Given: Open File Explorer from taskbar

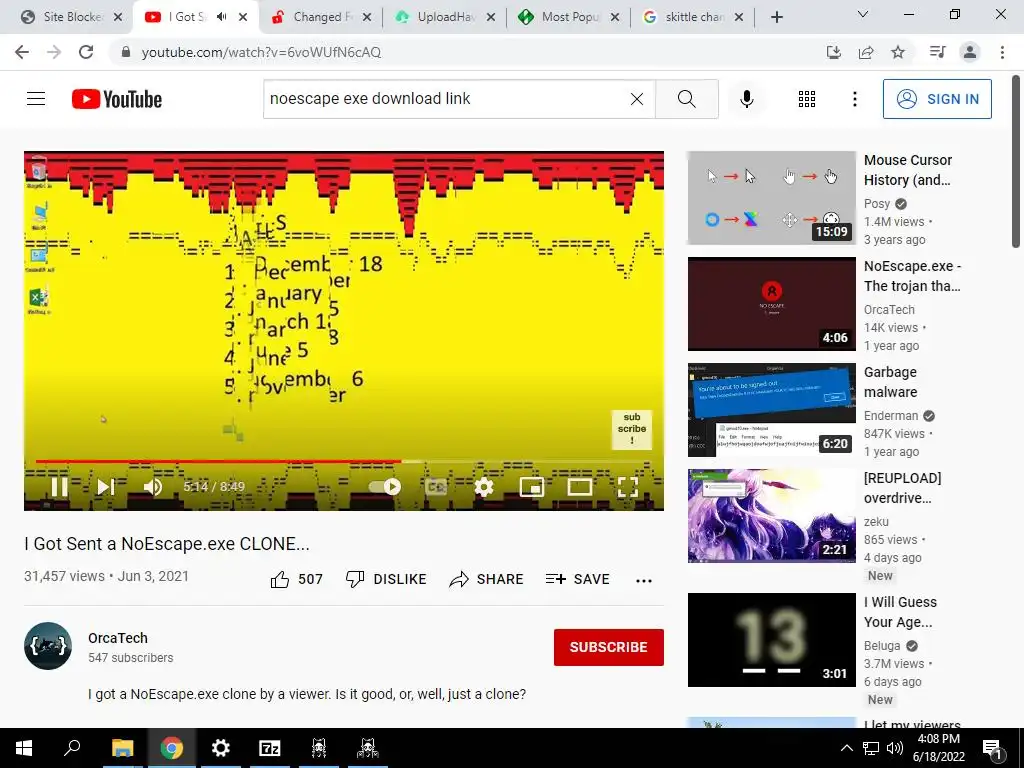Looking at the screenshot, I should 122,748.
